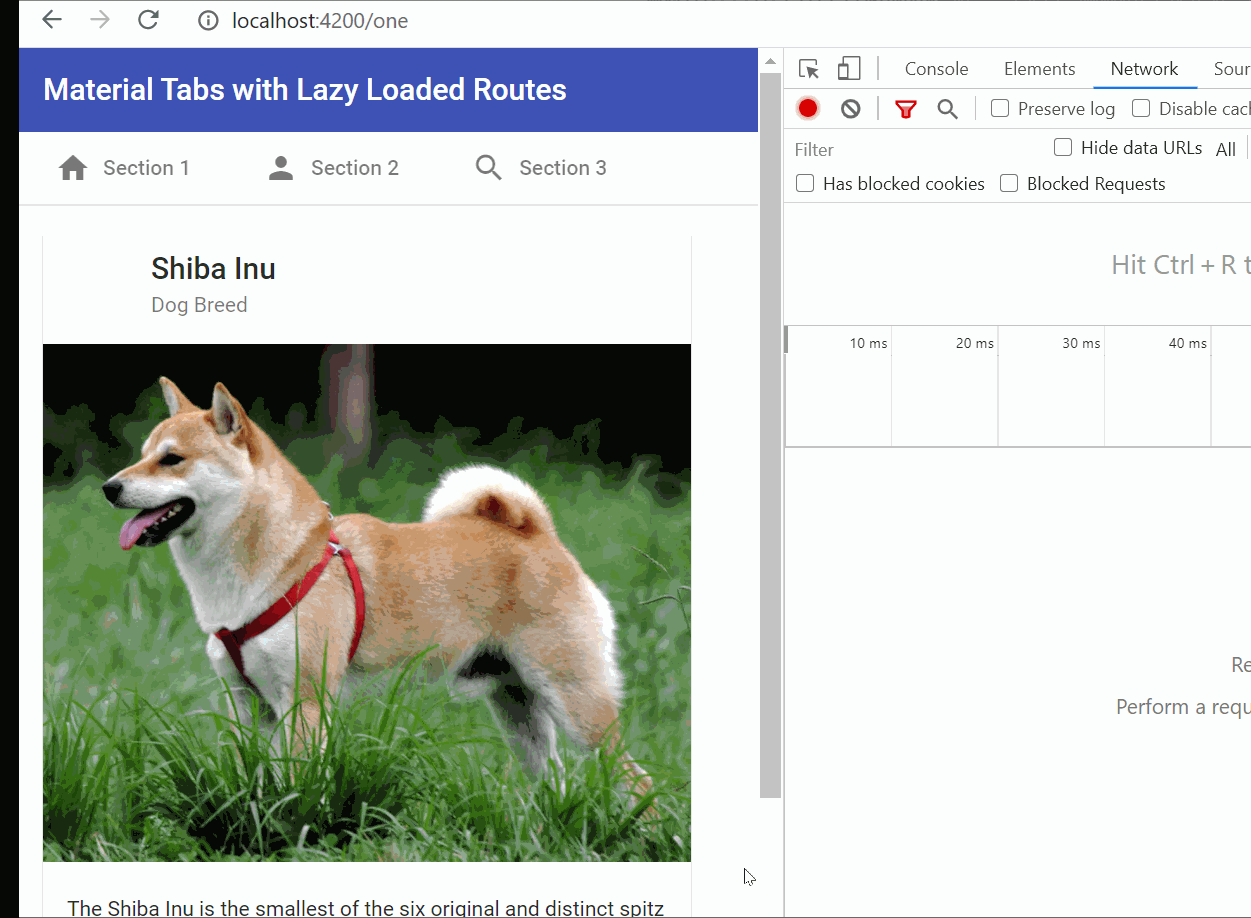Stop recording network log with red button
1251x918 pixels.
808,109
